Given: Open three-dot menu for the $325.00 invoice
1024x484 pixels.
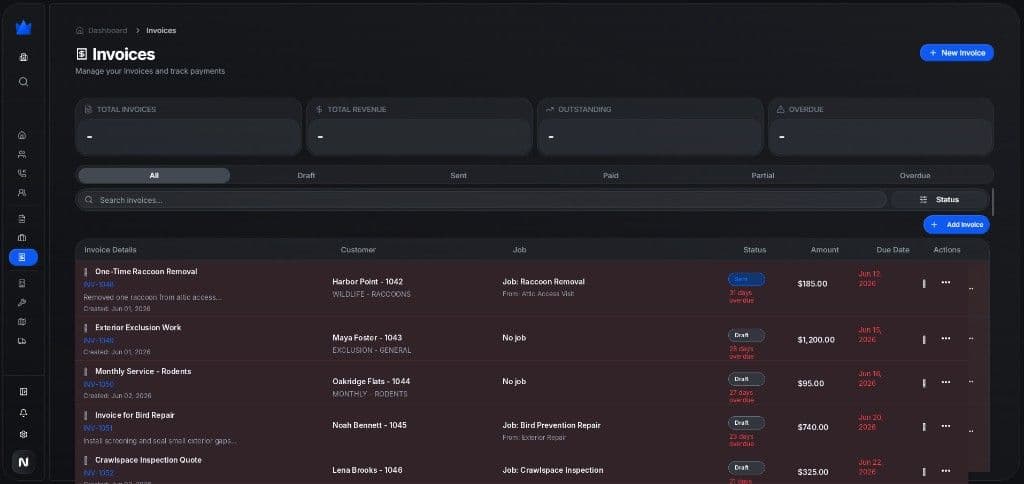Looking at the screenshot, I should (x=946, y=471).
